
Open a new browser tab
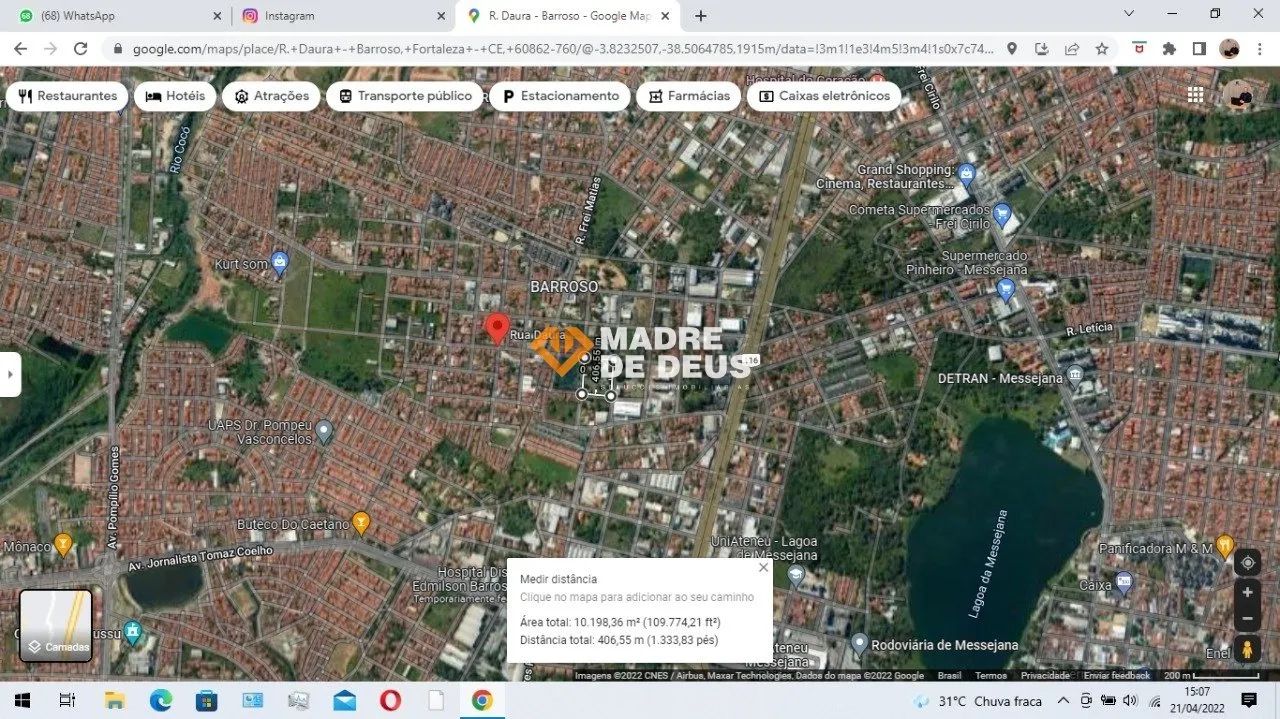(x=701, y=16)
